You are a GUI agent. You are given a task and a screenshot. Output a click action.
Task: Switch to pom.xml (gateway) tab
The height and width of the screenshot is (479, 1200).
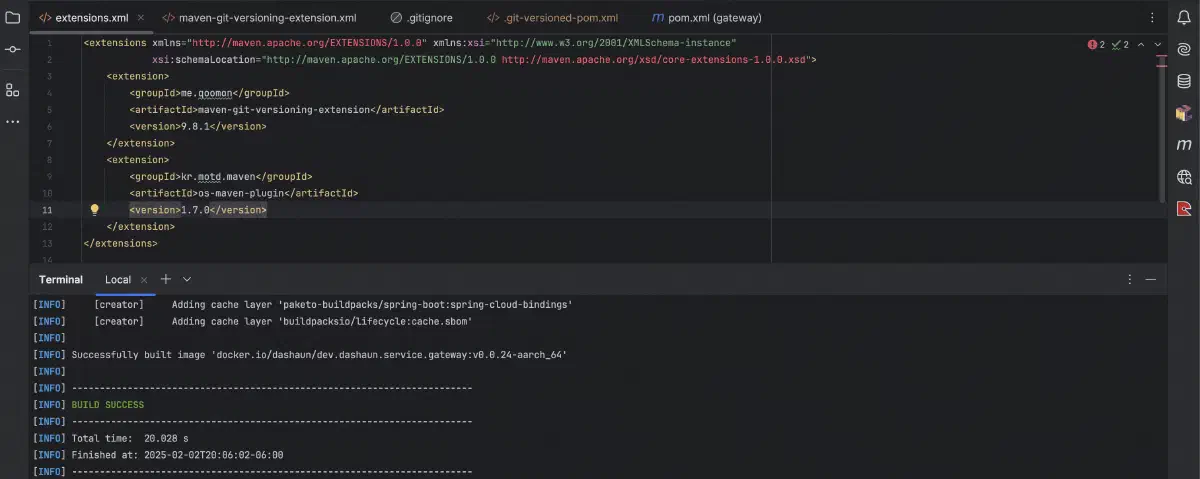pyautogui.click(x=707, y=18)
